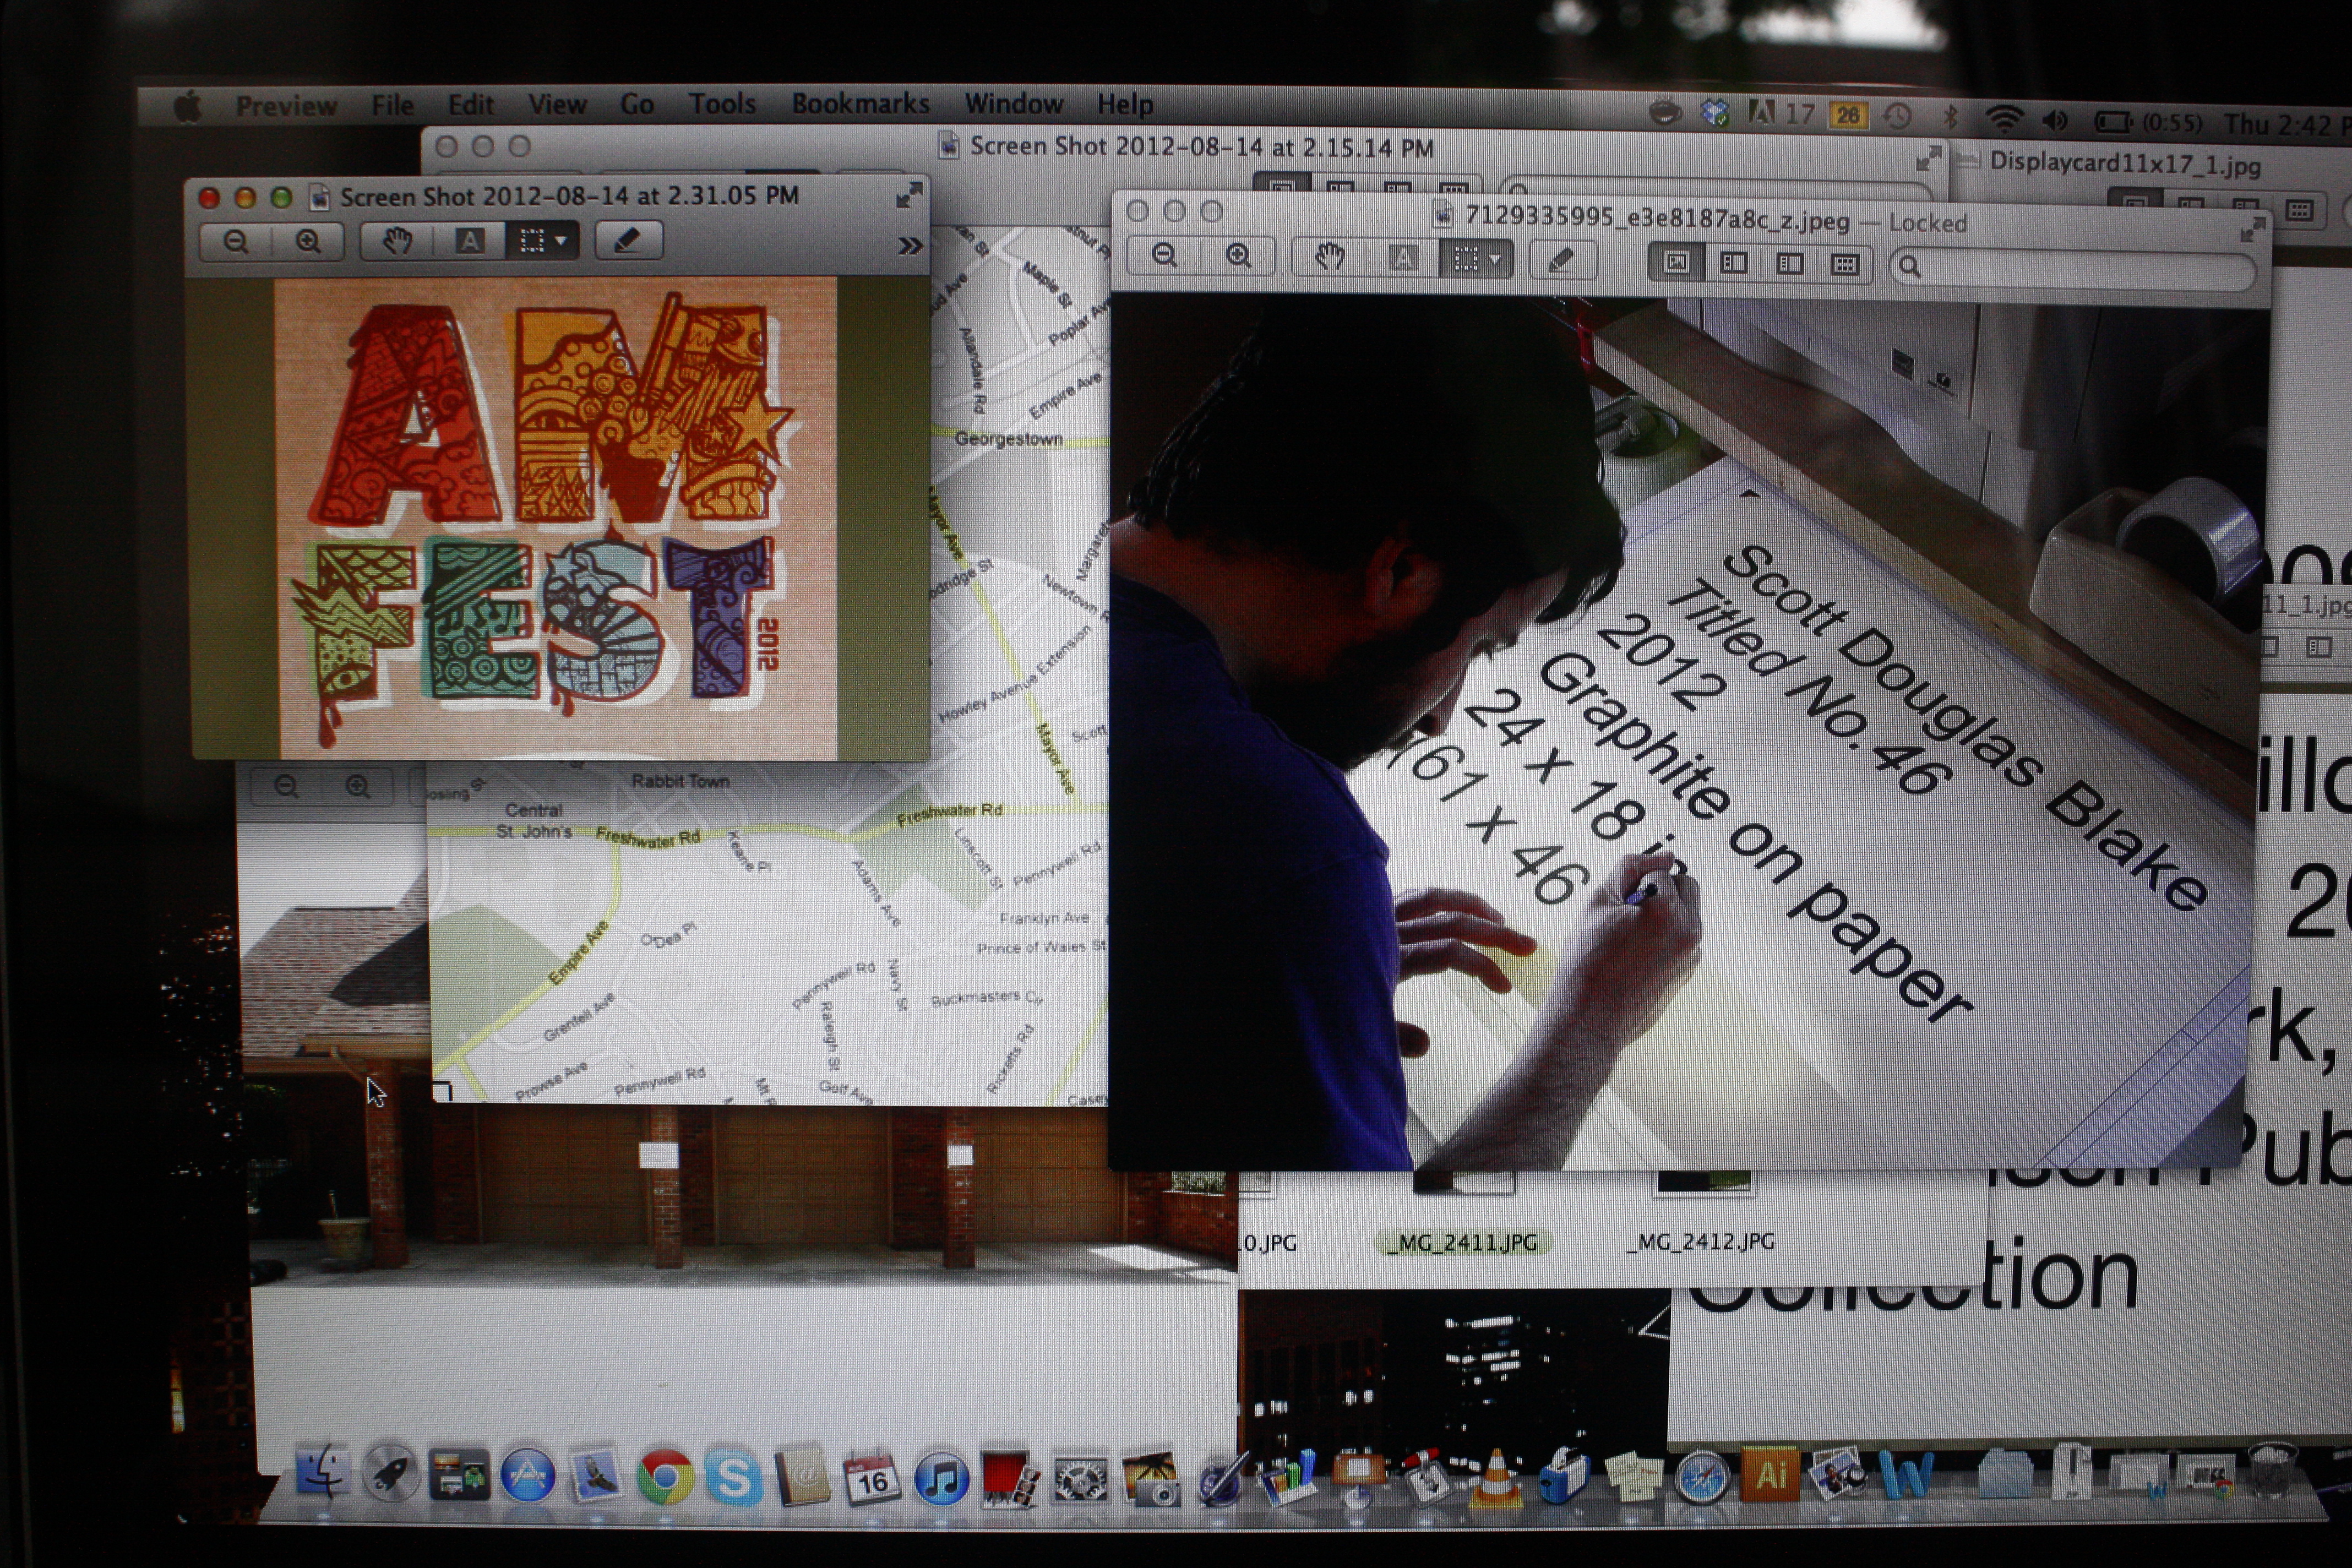Screen dimensions: 2352x1568
Task: Open Mission Control from the Dock
Action: point(459,1474)
